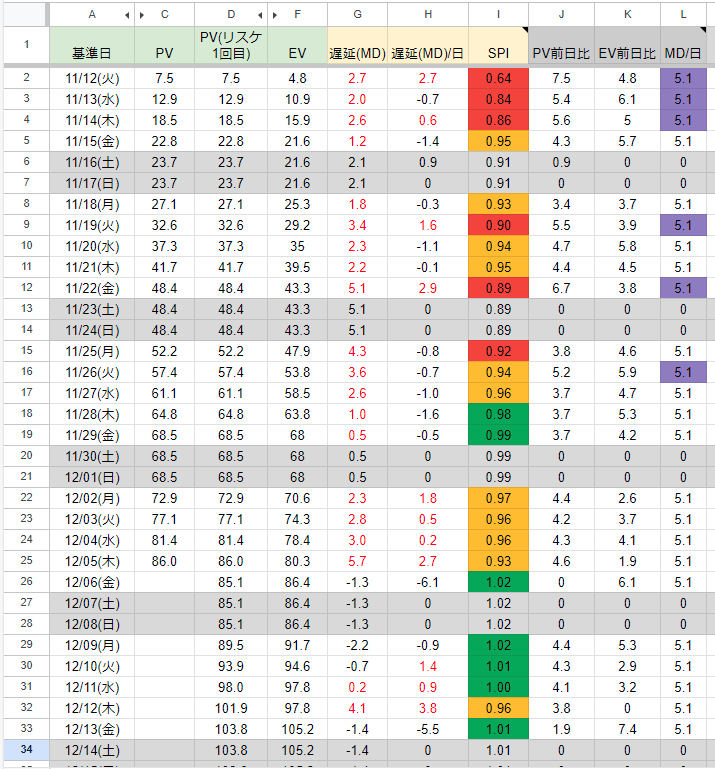Click orange SPI cell in 11/15 row
Viewport: 715px width, 769px height.
498,141
